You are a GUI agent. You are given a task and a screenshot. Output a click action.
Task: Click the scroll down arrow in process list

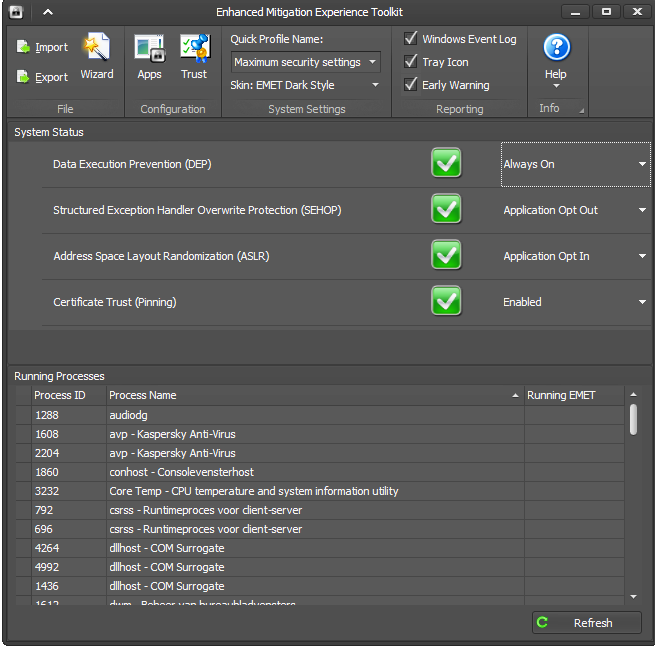pyautogui.click(x=633, y=596)
